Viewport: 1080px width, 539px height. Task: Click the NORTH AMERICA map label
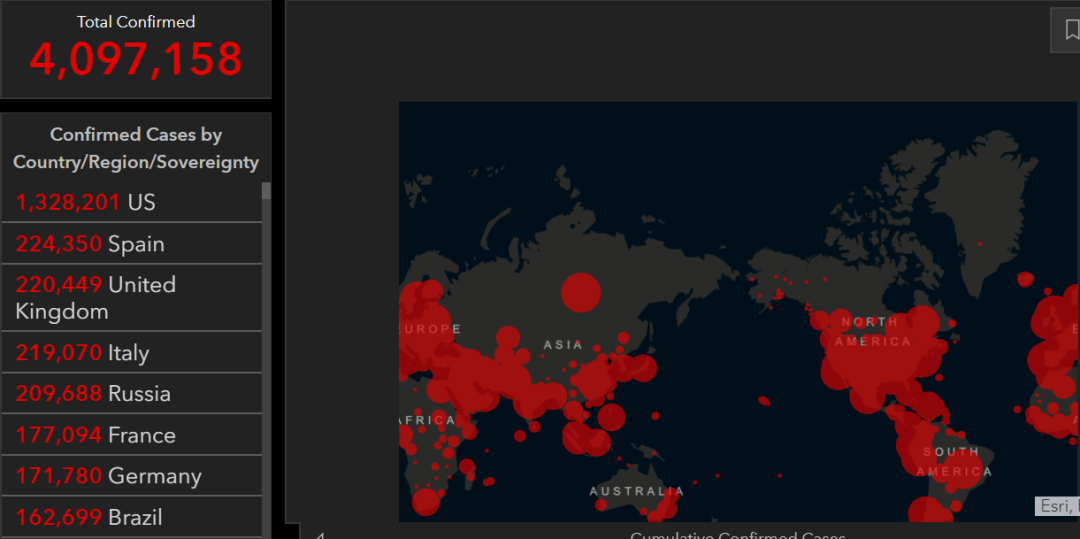coord(873,332)
